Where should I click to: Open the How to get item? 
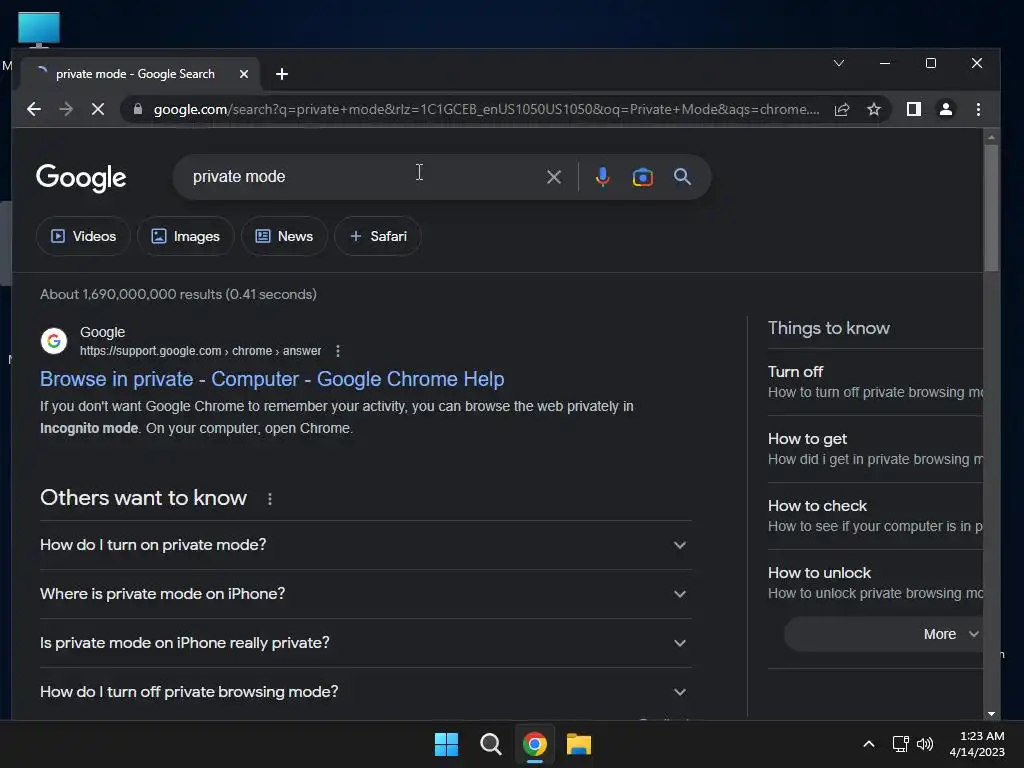(x=875, y=449)
